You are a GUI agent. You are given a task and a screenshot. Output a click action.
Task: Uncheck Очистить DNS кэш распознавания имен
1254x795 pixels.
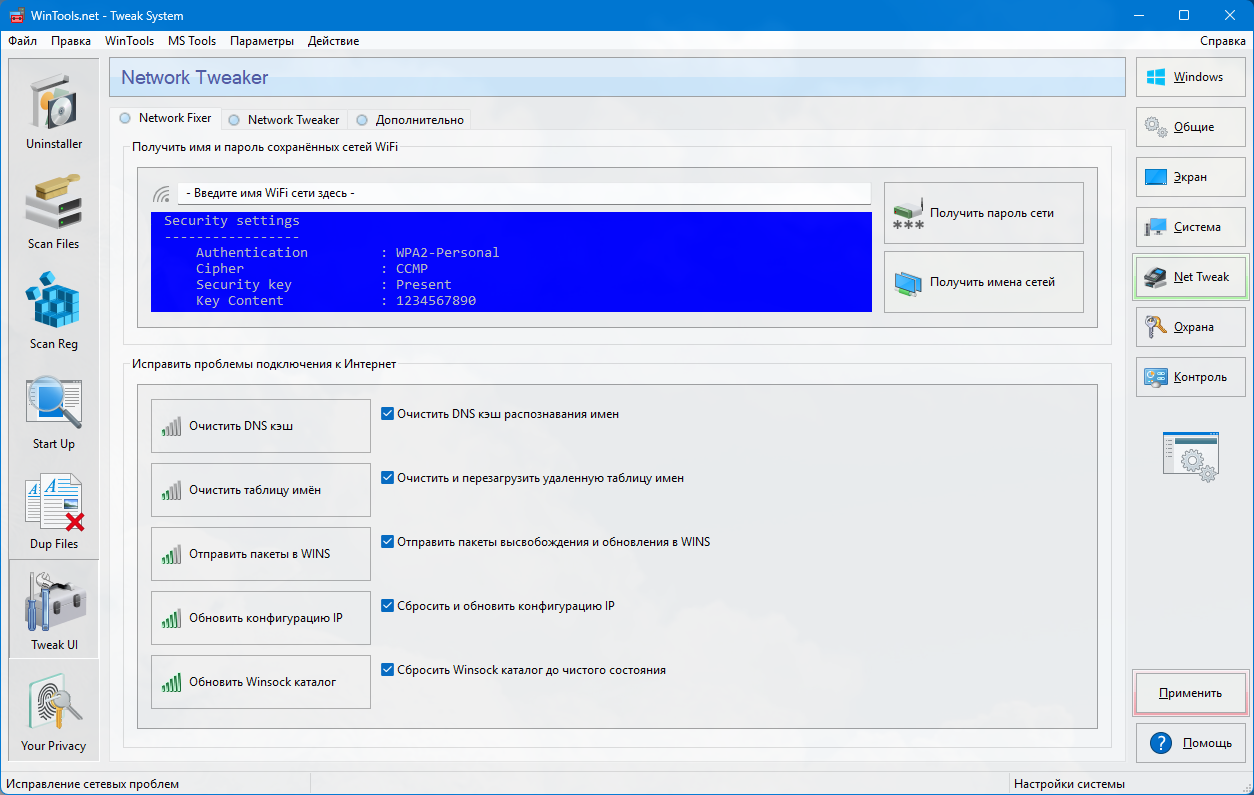click(x=388, y=414)
